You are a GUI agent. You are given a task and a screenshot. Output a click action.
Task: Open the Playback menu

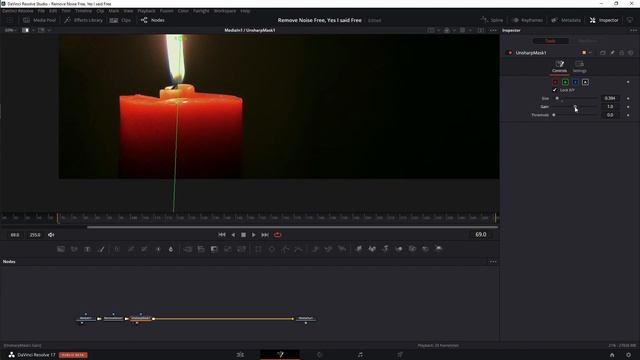[146, 11]
